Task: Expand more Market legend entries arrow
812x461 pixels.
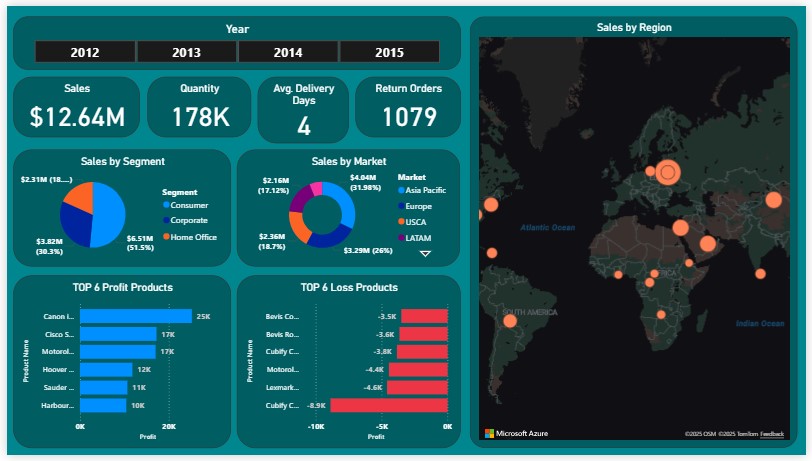Action: pyautogui.click(x=425, y=254)
